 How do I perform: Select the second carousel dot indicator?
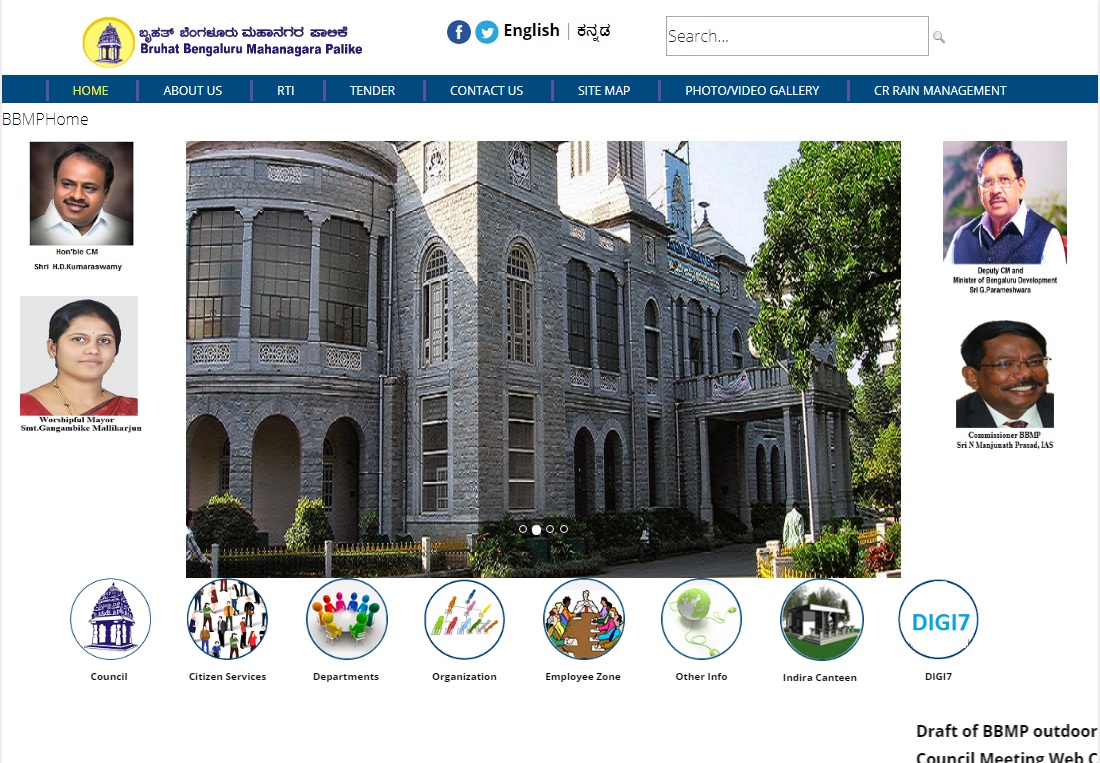[536, 530]
